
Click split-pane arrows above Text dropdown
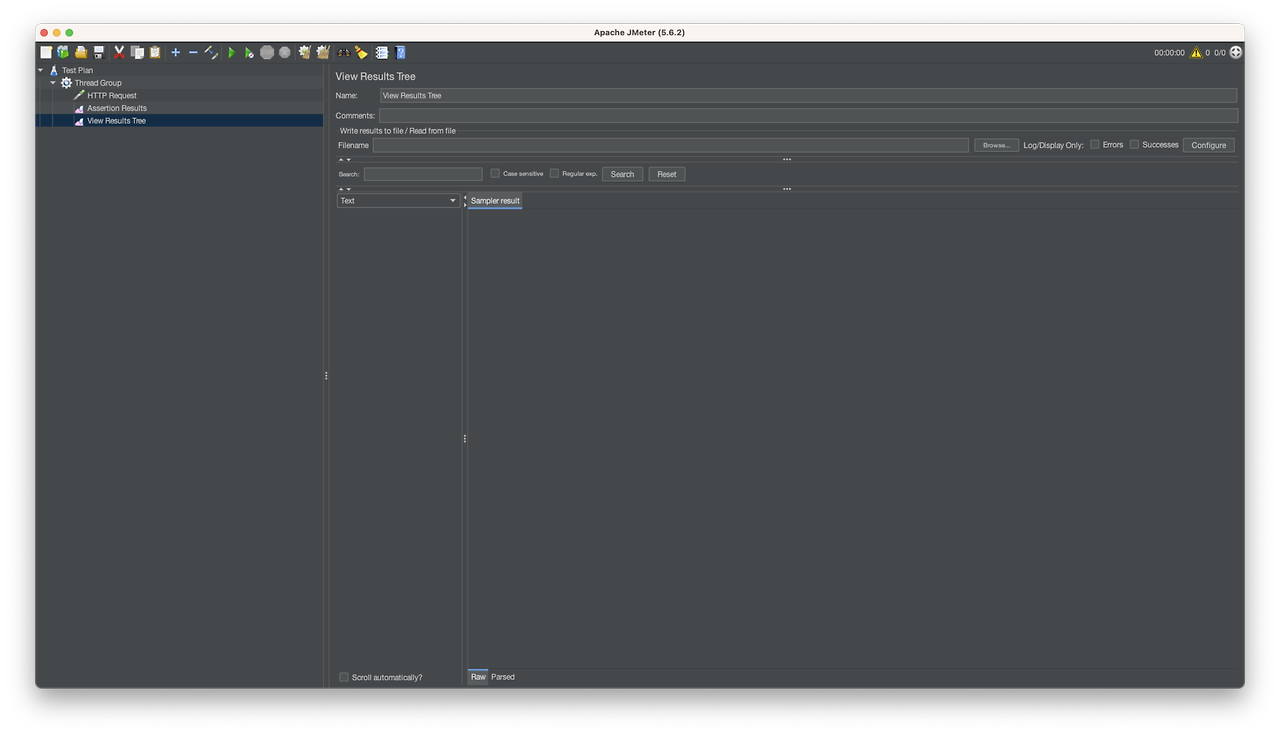click(x=344, y=189)
